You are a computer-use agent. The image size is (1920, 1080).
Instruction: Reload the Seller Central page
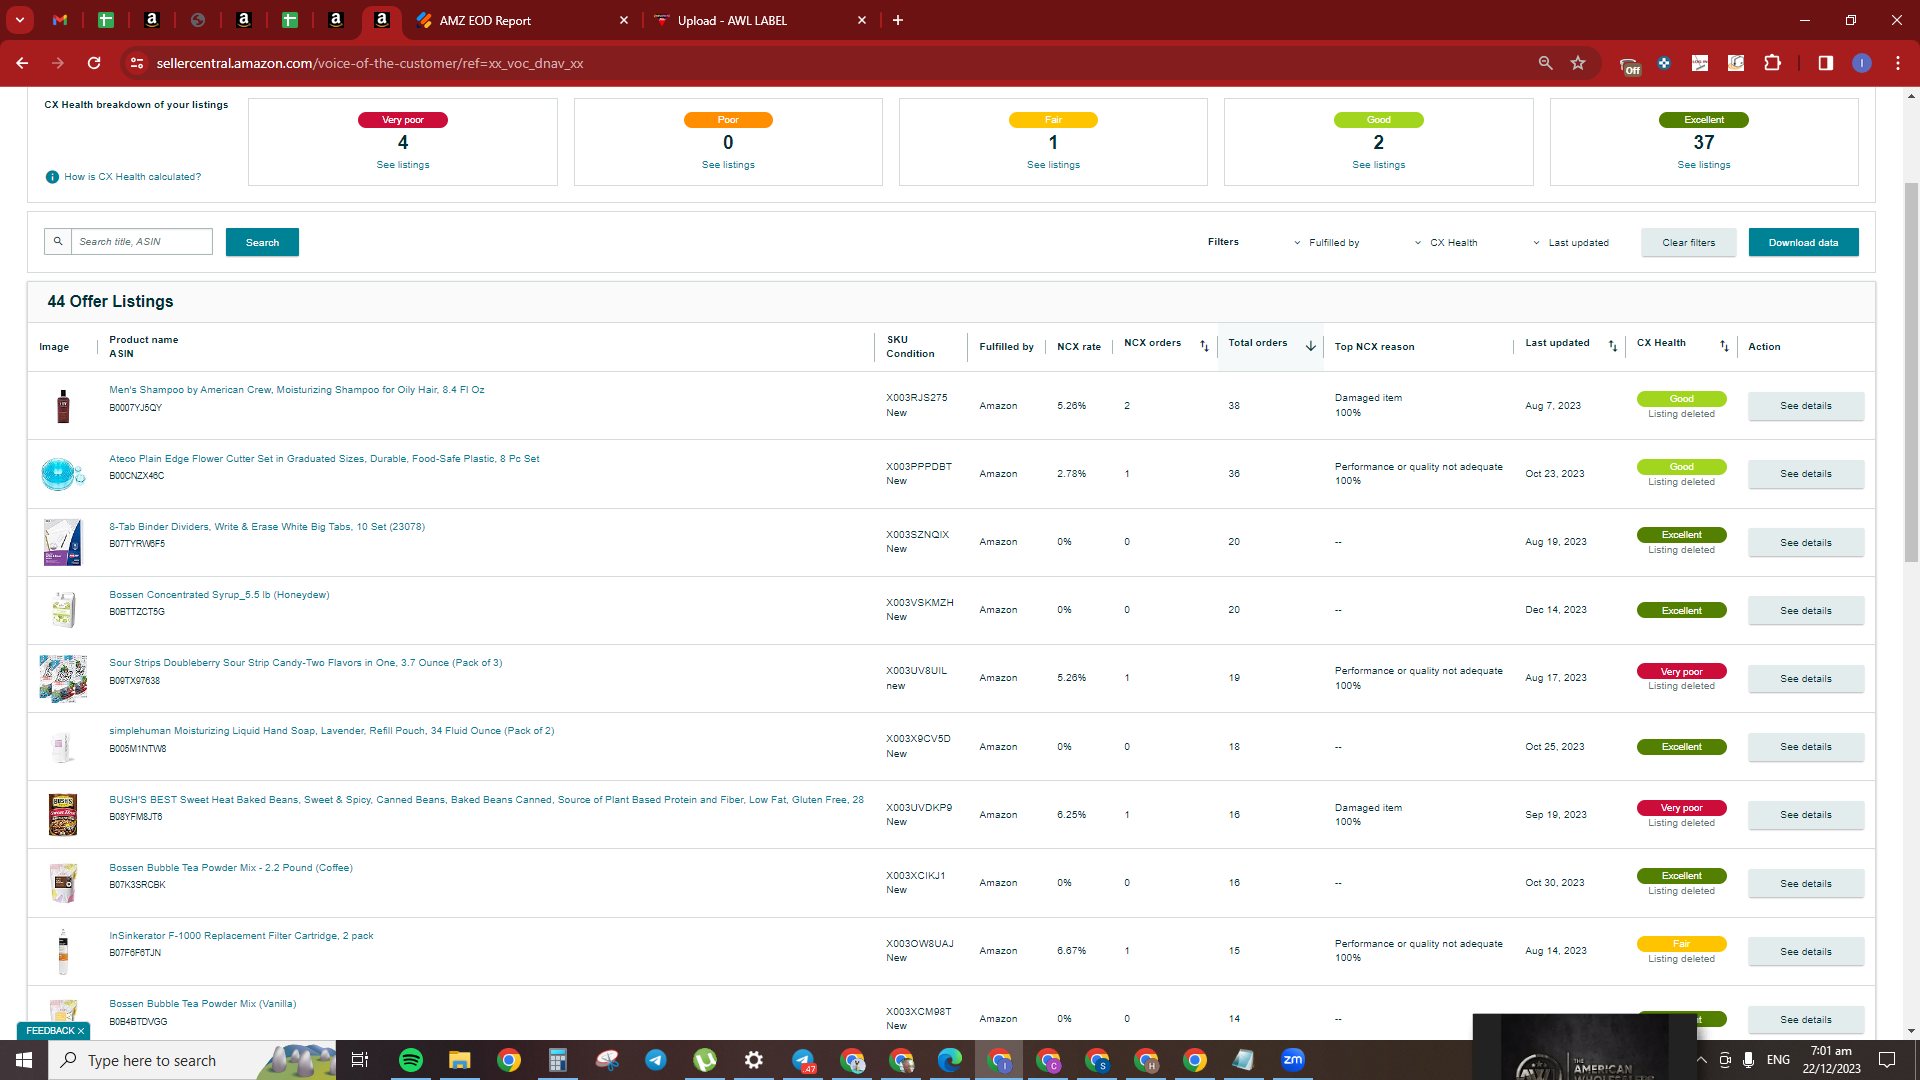tap(94, 63)
